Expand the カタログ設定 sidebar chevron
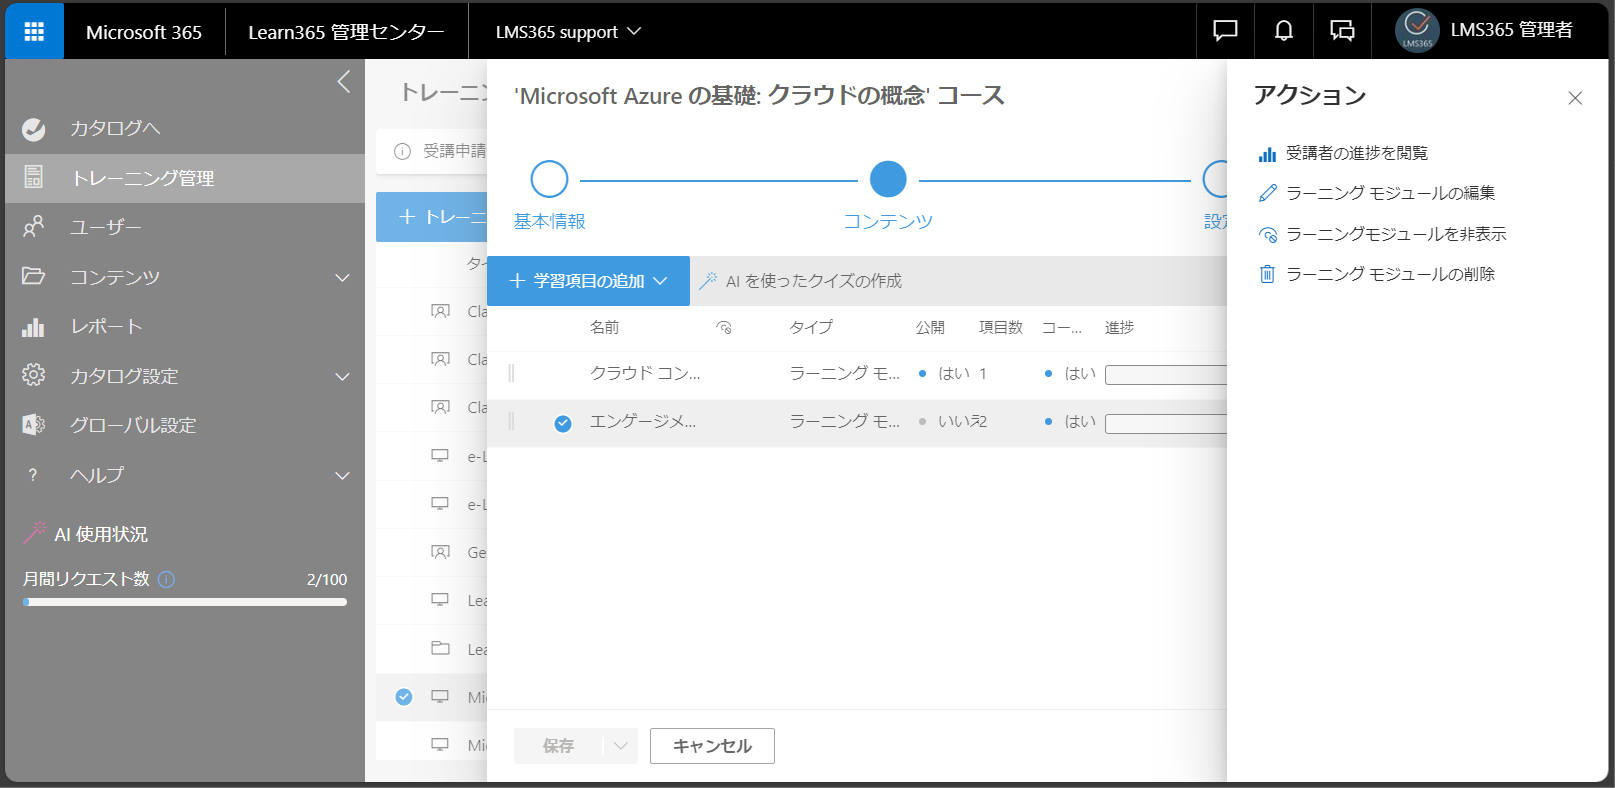This screenshot has height=788, width=1615. click(342, 376)
